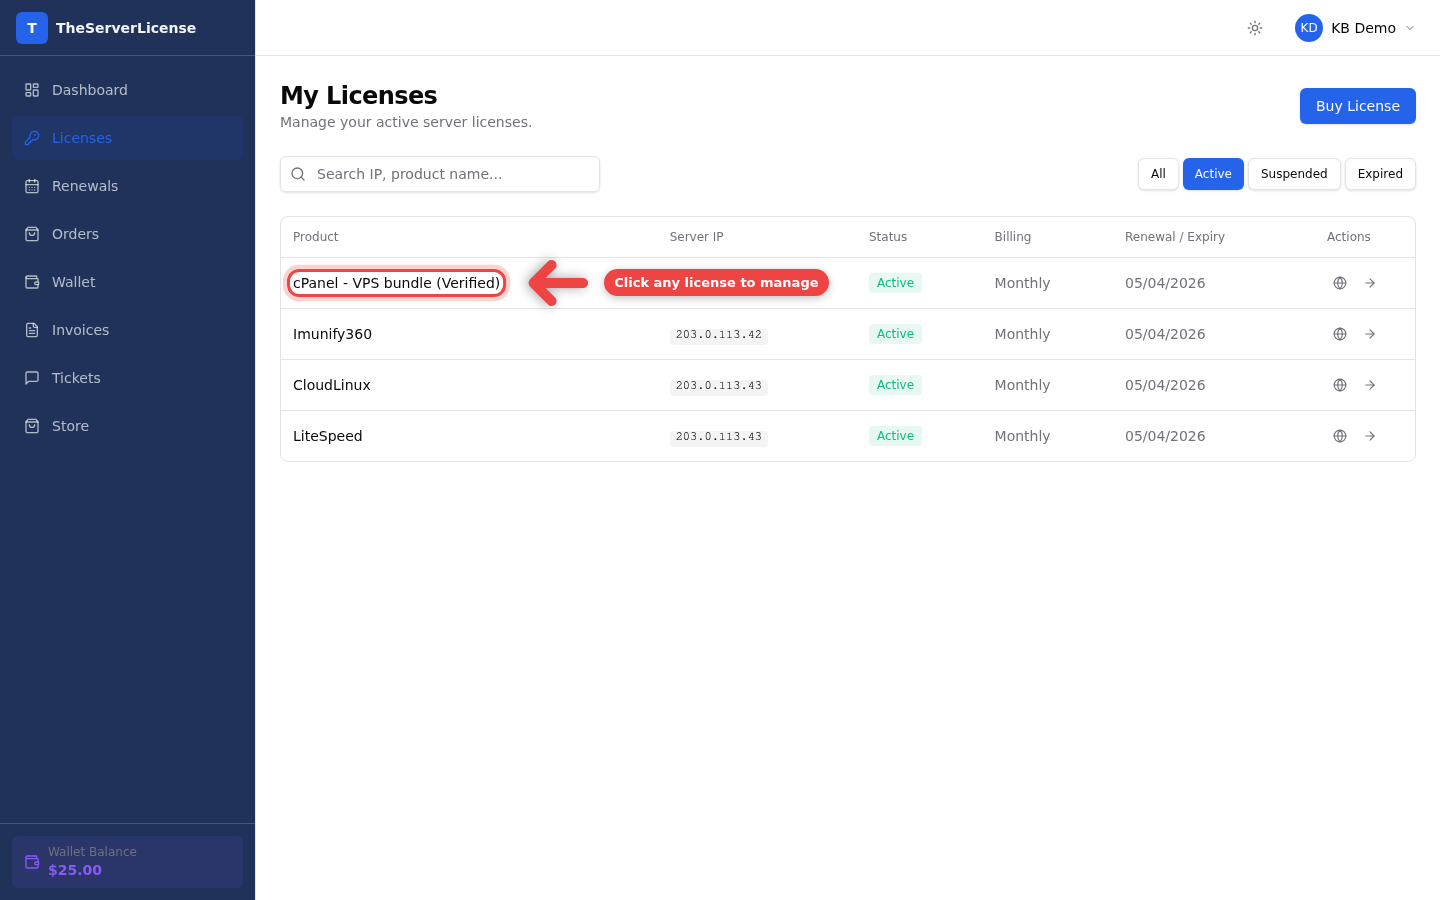This screenshot has height=900, width=1440.
Task: Open Orders page in sidebar
Action: coord(127,234)
